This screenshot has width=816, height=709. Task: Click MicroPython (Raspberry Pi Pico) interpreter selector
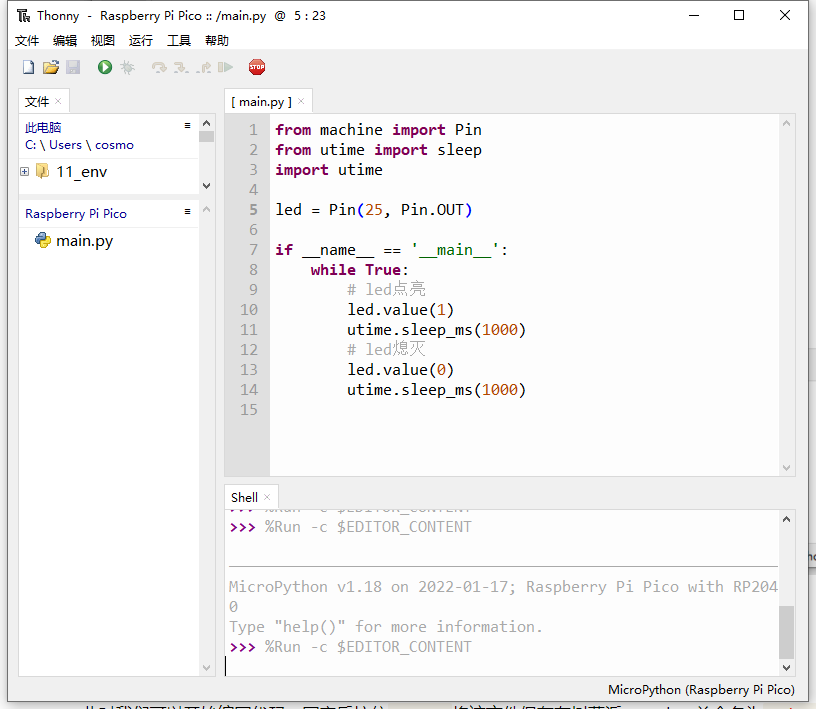pyautogui.click(x=701, y=689)
